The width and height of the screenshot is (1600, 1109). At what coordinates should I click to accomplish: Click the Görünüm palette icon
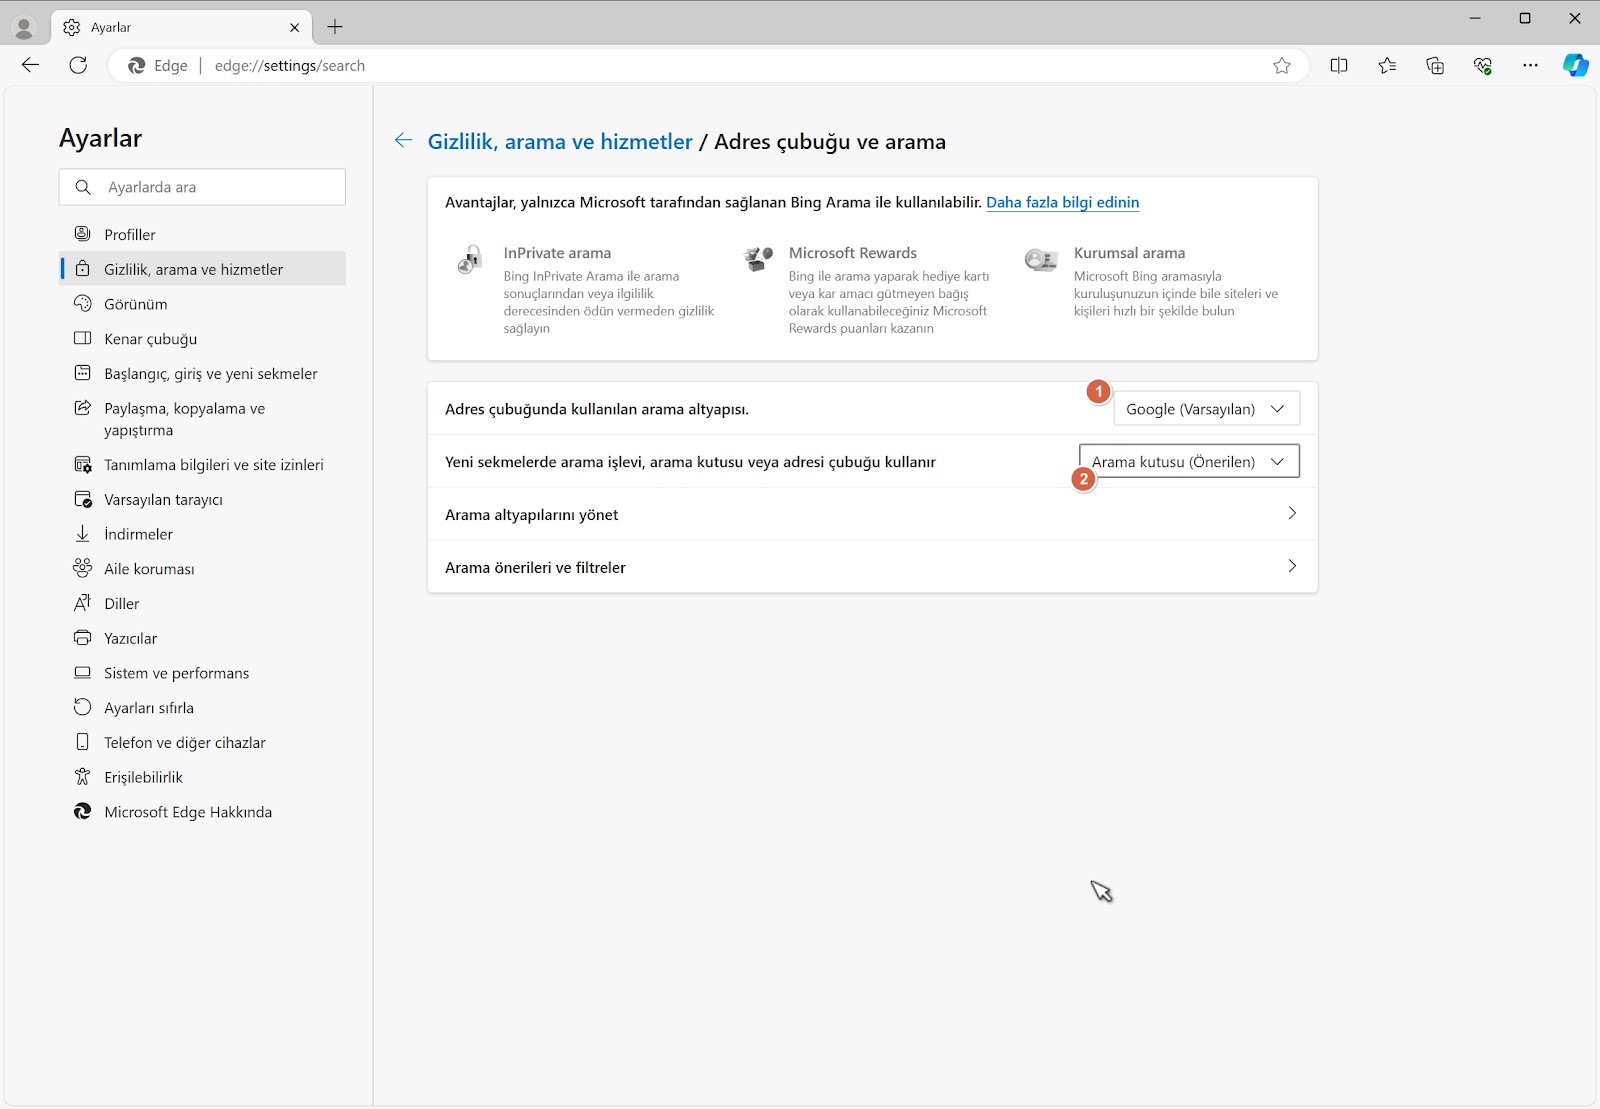83,303
